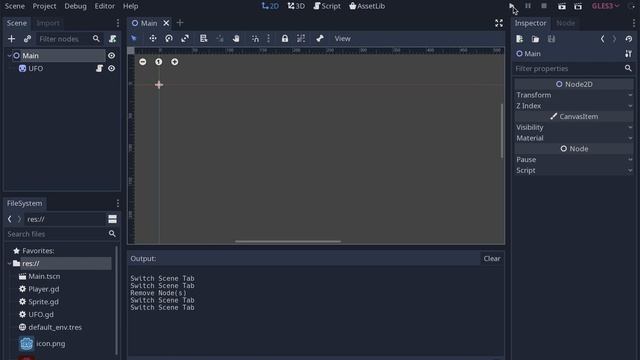Open skeleton bone options icon
The width and height of the screenshot is (640, 360).
320,39
